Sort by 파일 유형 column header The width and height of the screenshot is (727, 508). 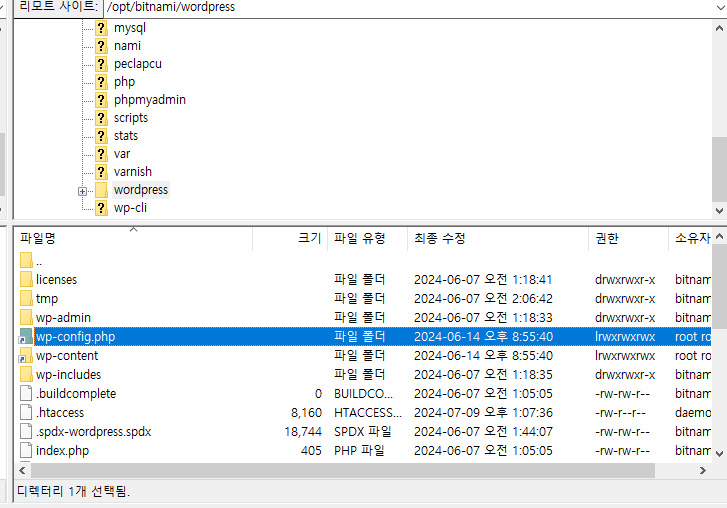(367, 239)
